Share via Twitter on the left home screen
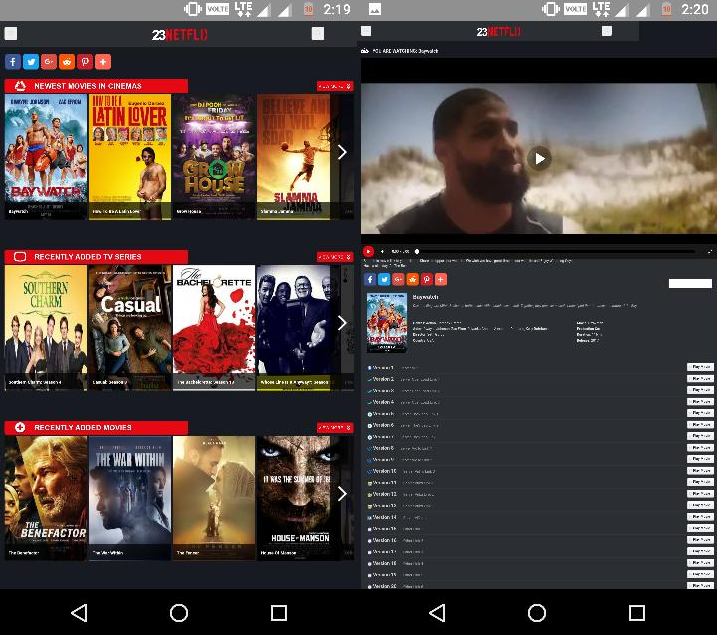Image resolution: width=719 pixels, height=635 pixels. (31, 61)
